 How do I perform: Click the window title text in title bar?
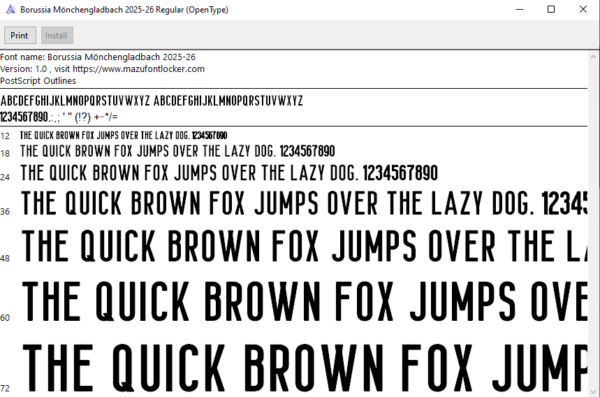[124, 10]
